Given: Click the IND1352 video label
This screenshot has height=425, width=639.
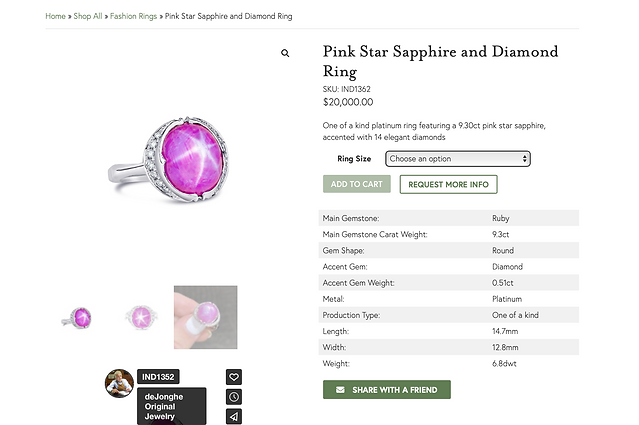Looking at the screenshot, I should tap(158, 377).
